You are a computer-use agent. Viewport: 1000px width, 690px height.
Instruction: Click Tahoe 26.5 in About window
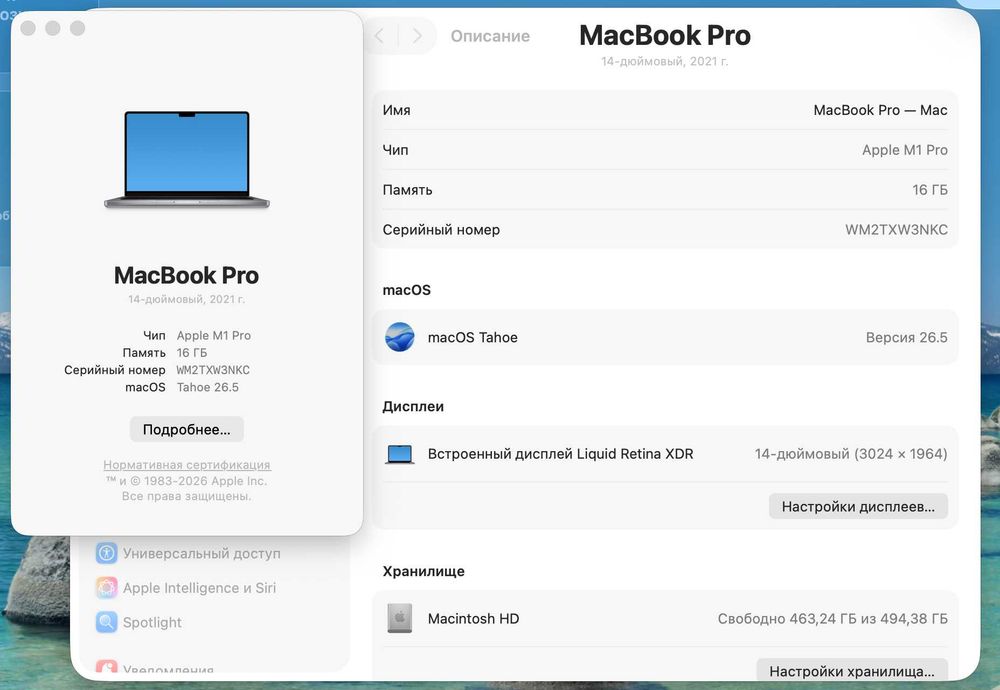point(208,387)
